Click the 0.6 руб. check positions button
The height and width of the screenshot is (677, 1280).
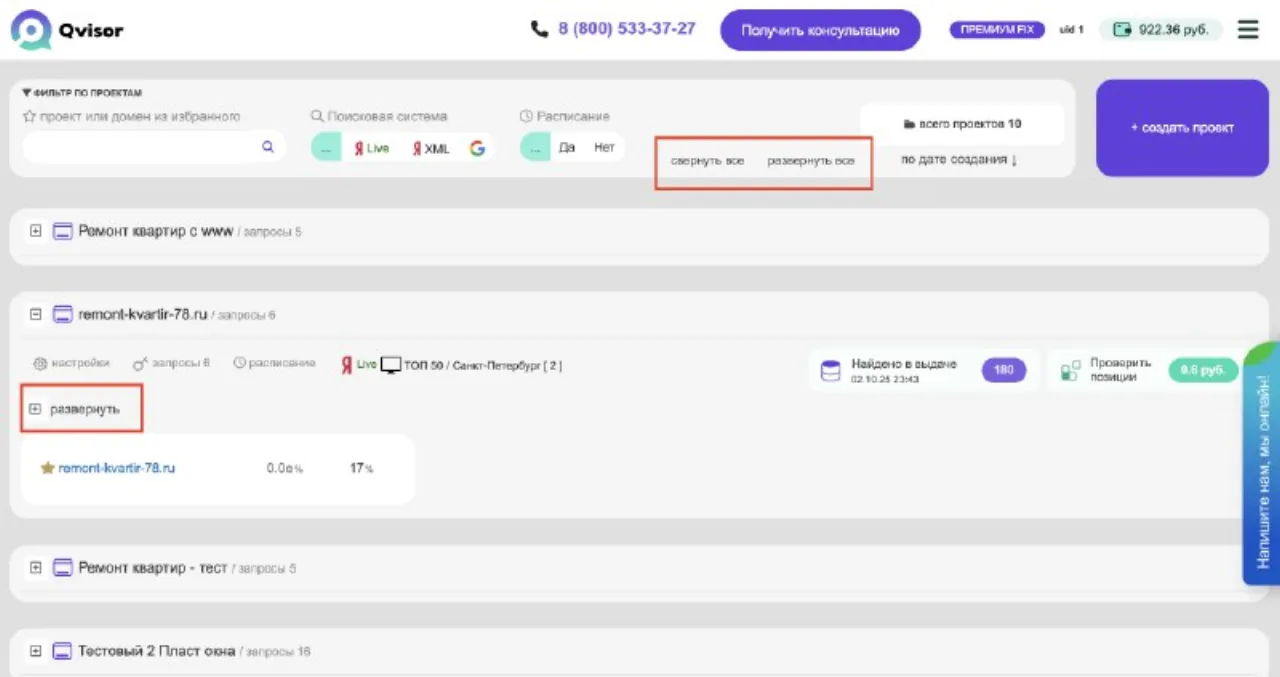(1203, 370)
